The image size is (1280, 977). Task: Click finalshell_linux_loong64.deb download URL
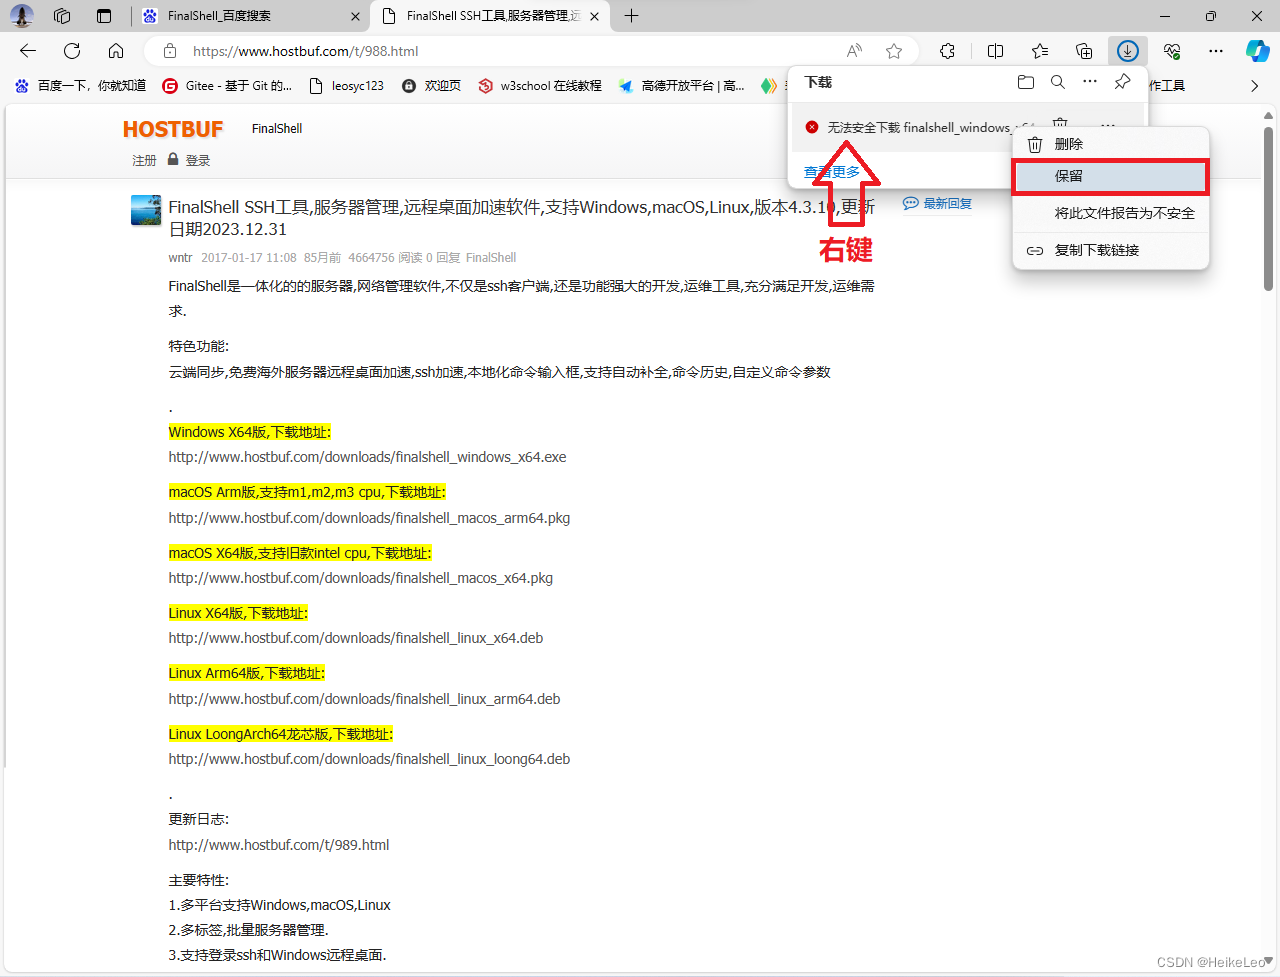click(x=369, y=759)
